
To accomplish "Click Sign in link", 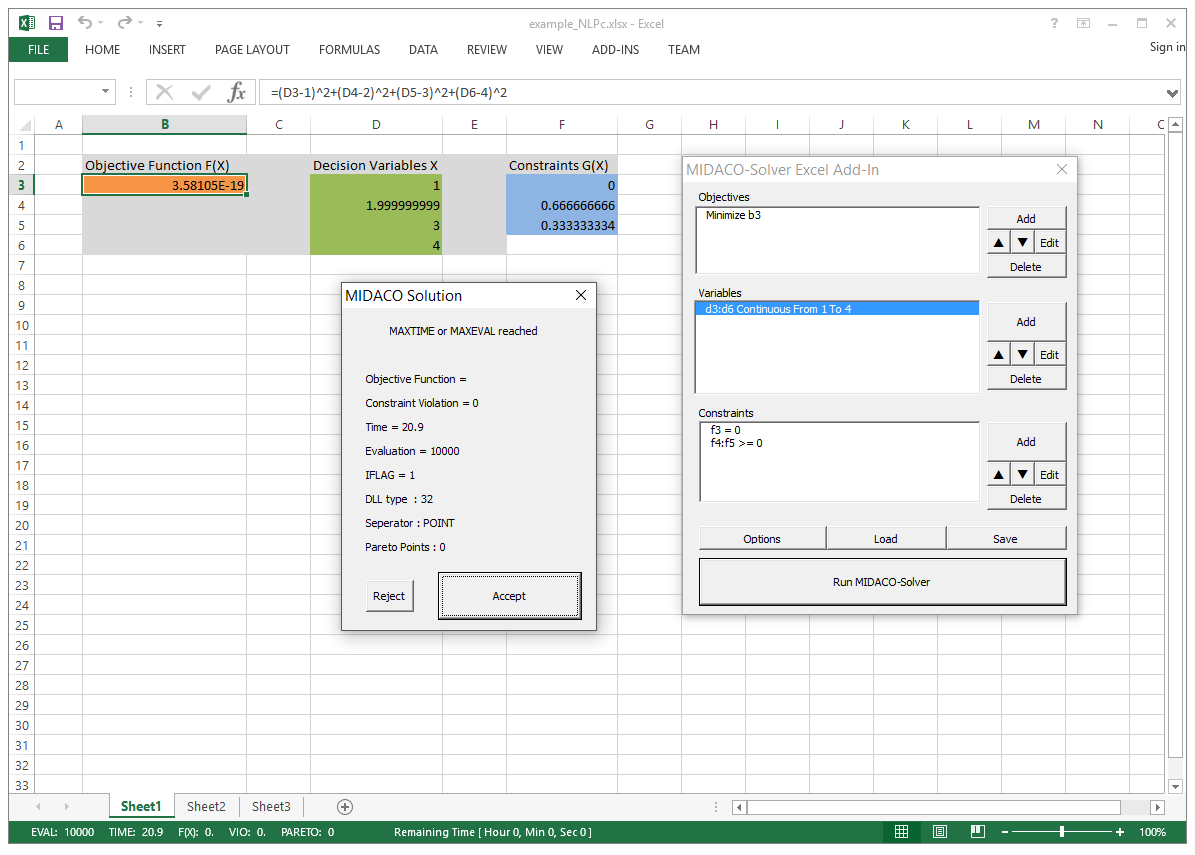I will tap(1167, 47).
